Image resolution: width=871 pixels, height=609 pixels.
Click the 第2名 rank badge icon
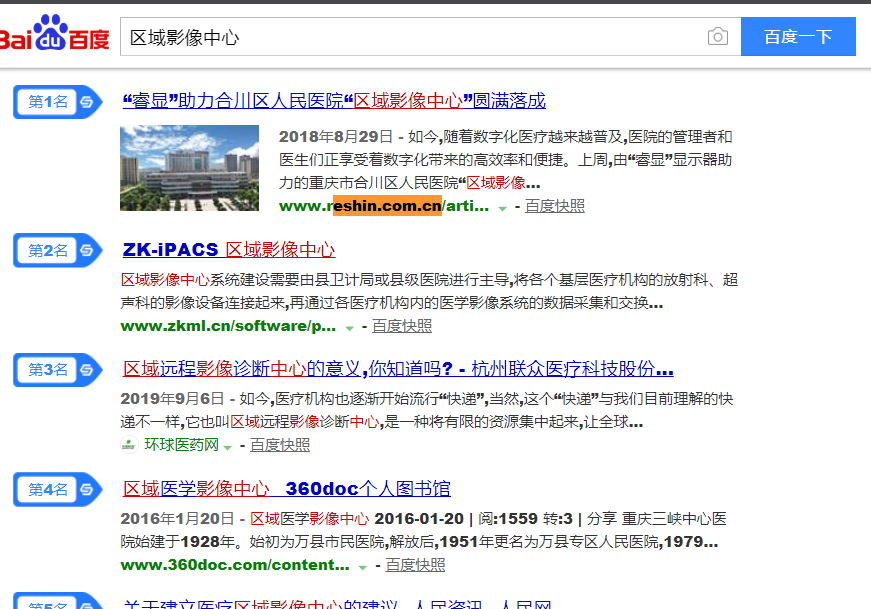coord(58,251)
